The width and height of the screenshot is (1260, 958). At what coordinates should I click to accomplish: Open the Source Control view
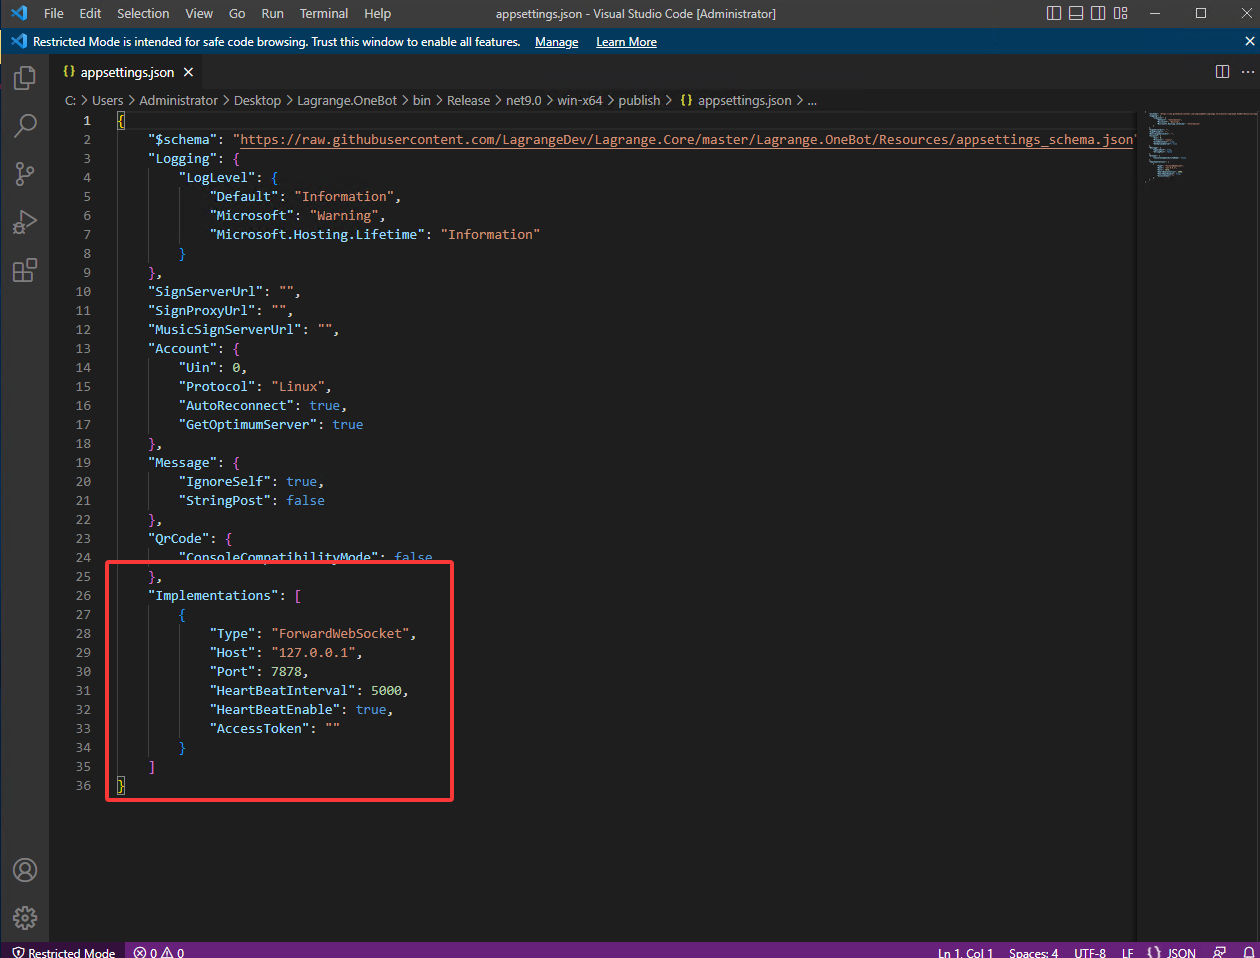point(25,174)
